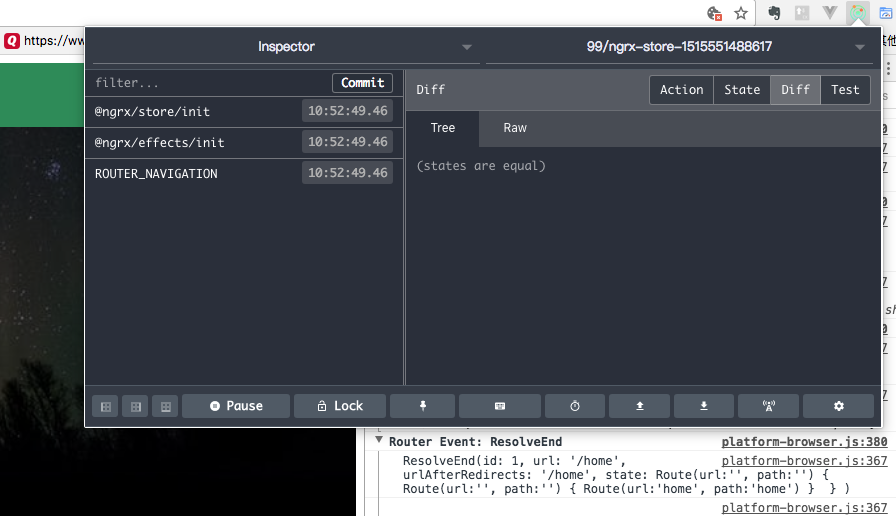The width and height of the screenshot is (896, 516).
Task: Select the ROUTER_NAVIGATION action
Action: click(x=244, y=173)
